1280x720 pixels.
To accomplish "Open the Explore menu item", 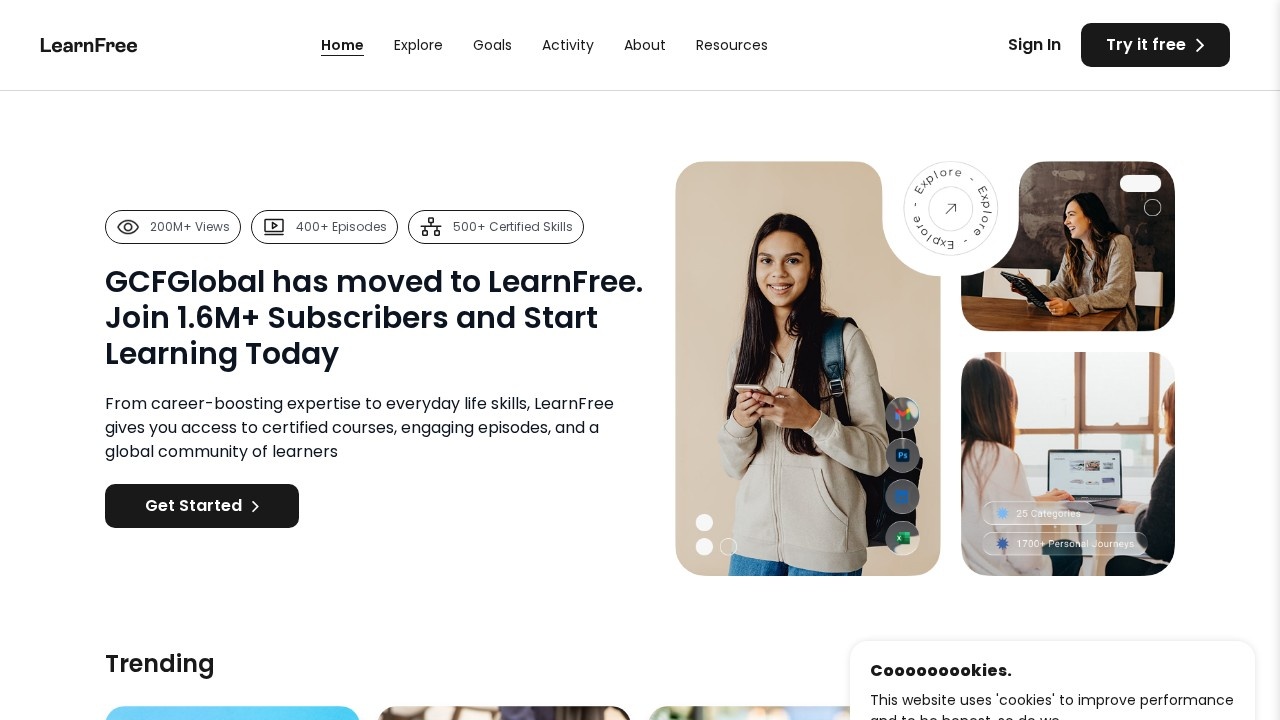I will (418, 45).
